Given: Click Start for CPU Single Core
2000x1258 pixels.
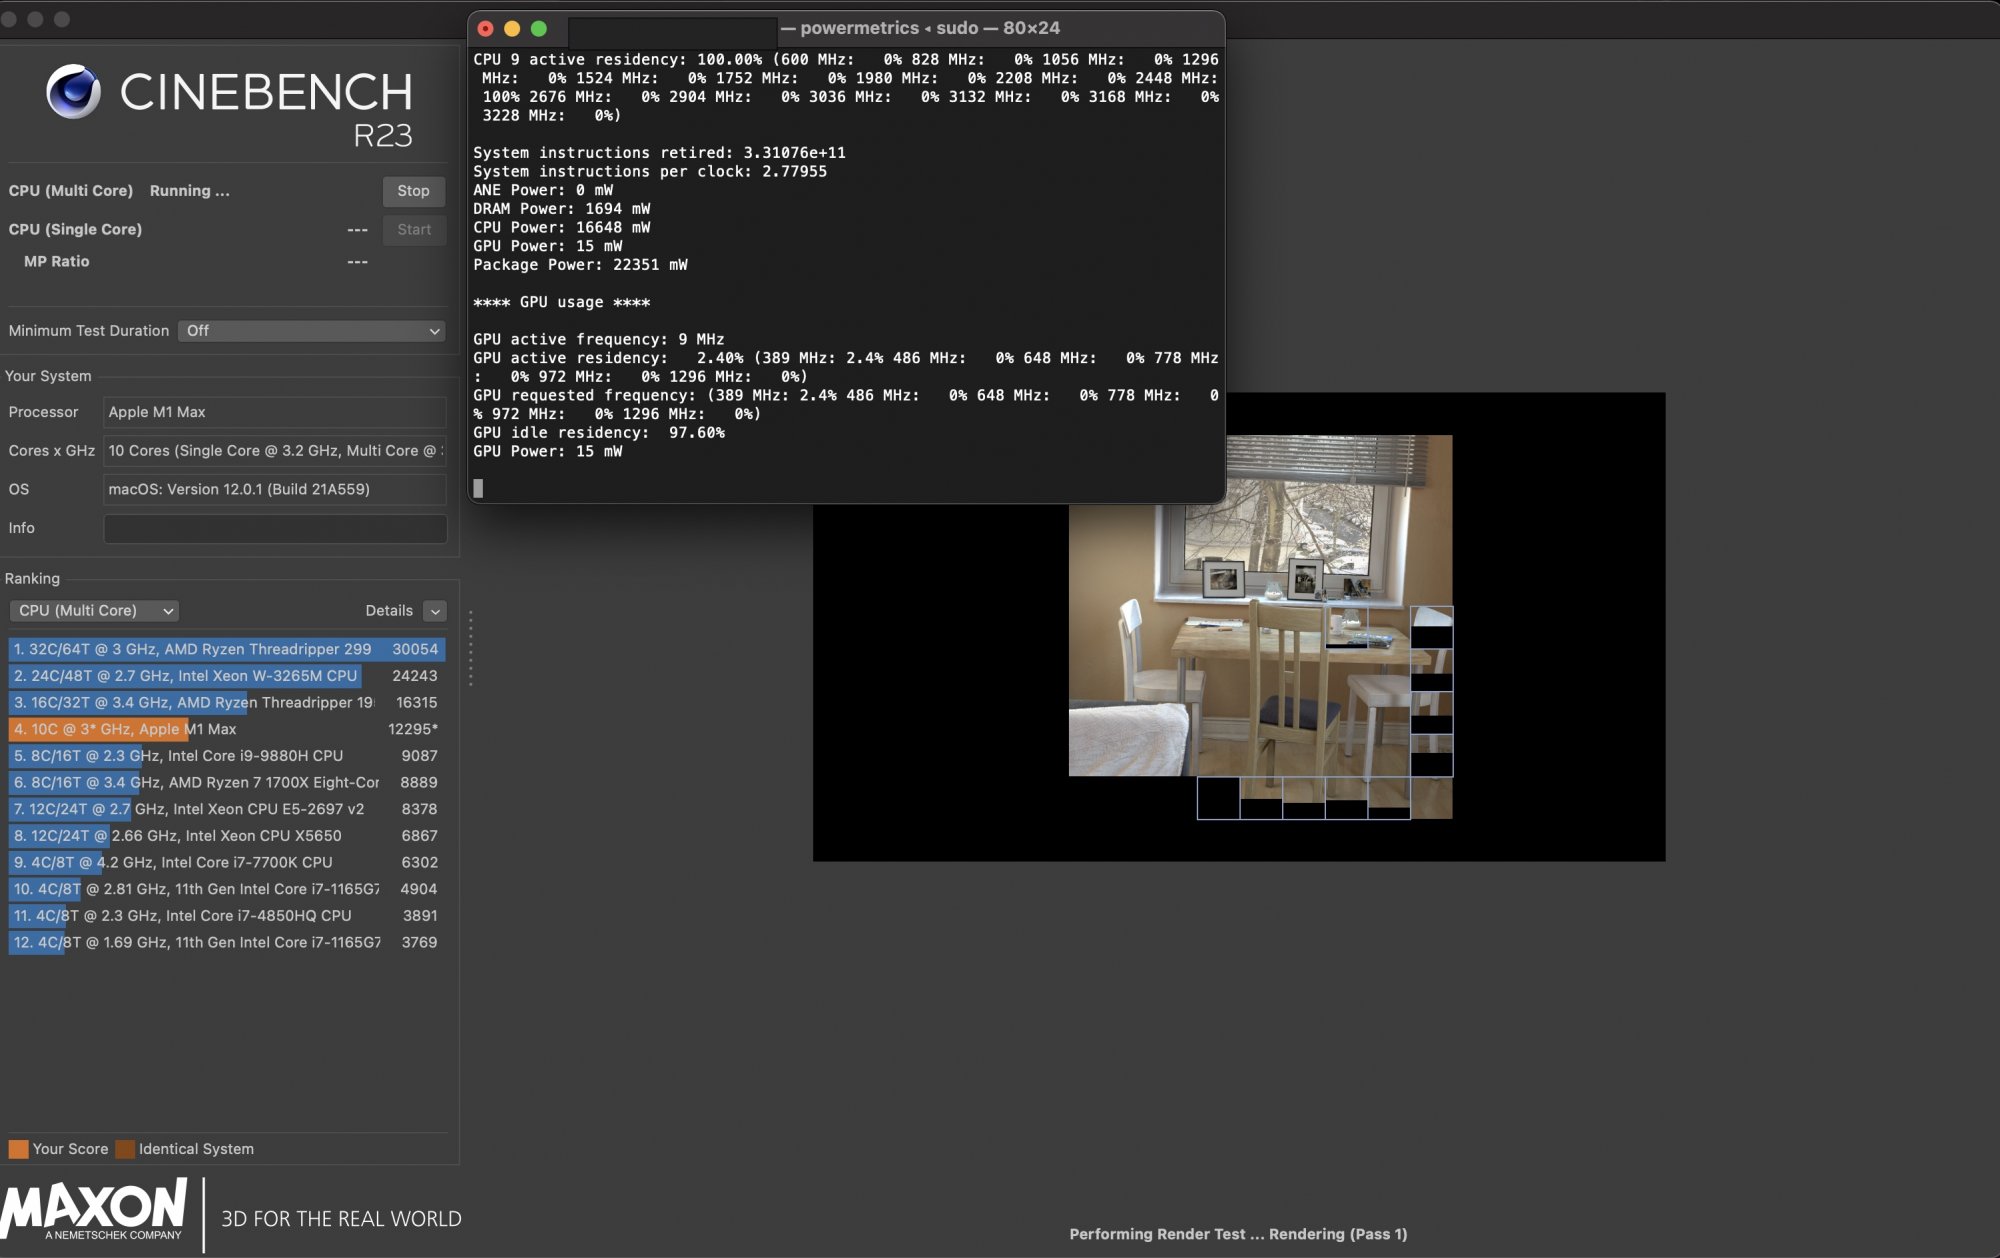Looking at the screenshot, I should point(413,230).
